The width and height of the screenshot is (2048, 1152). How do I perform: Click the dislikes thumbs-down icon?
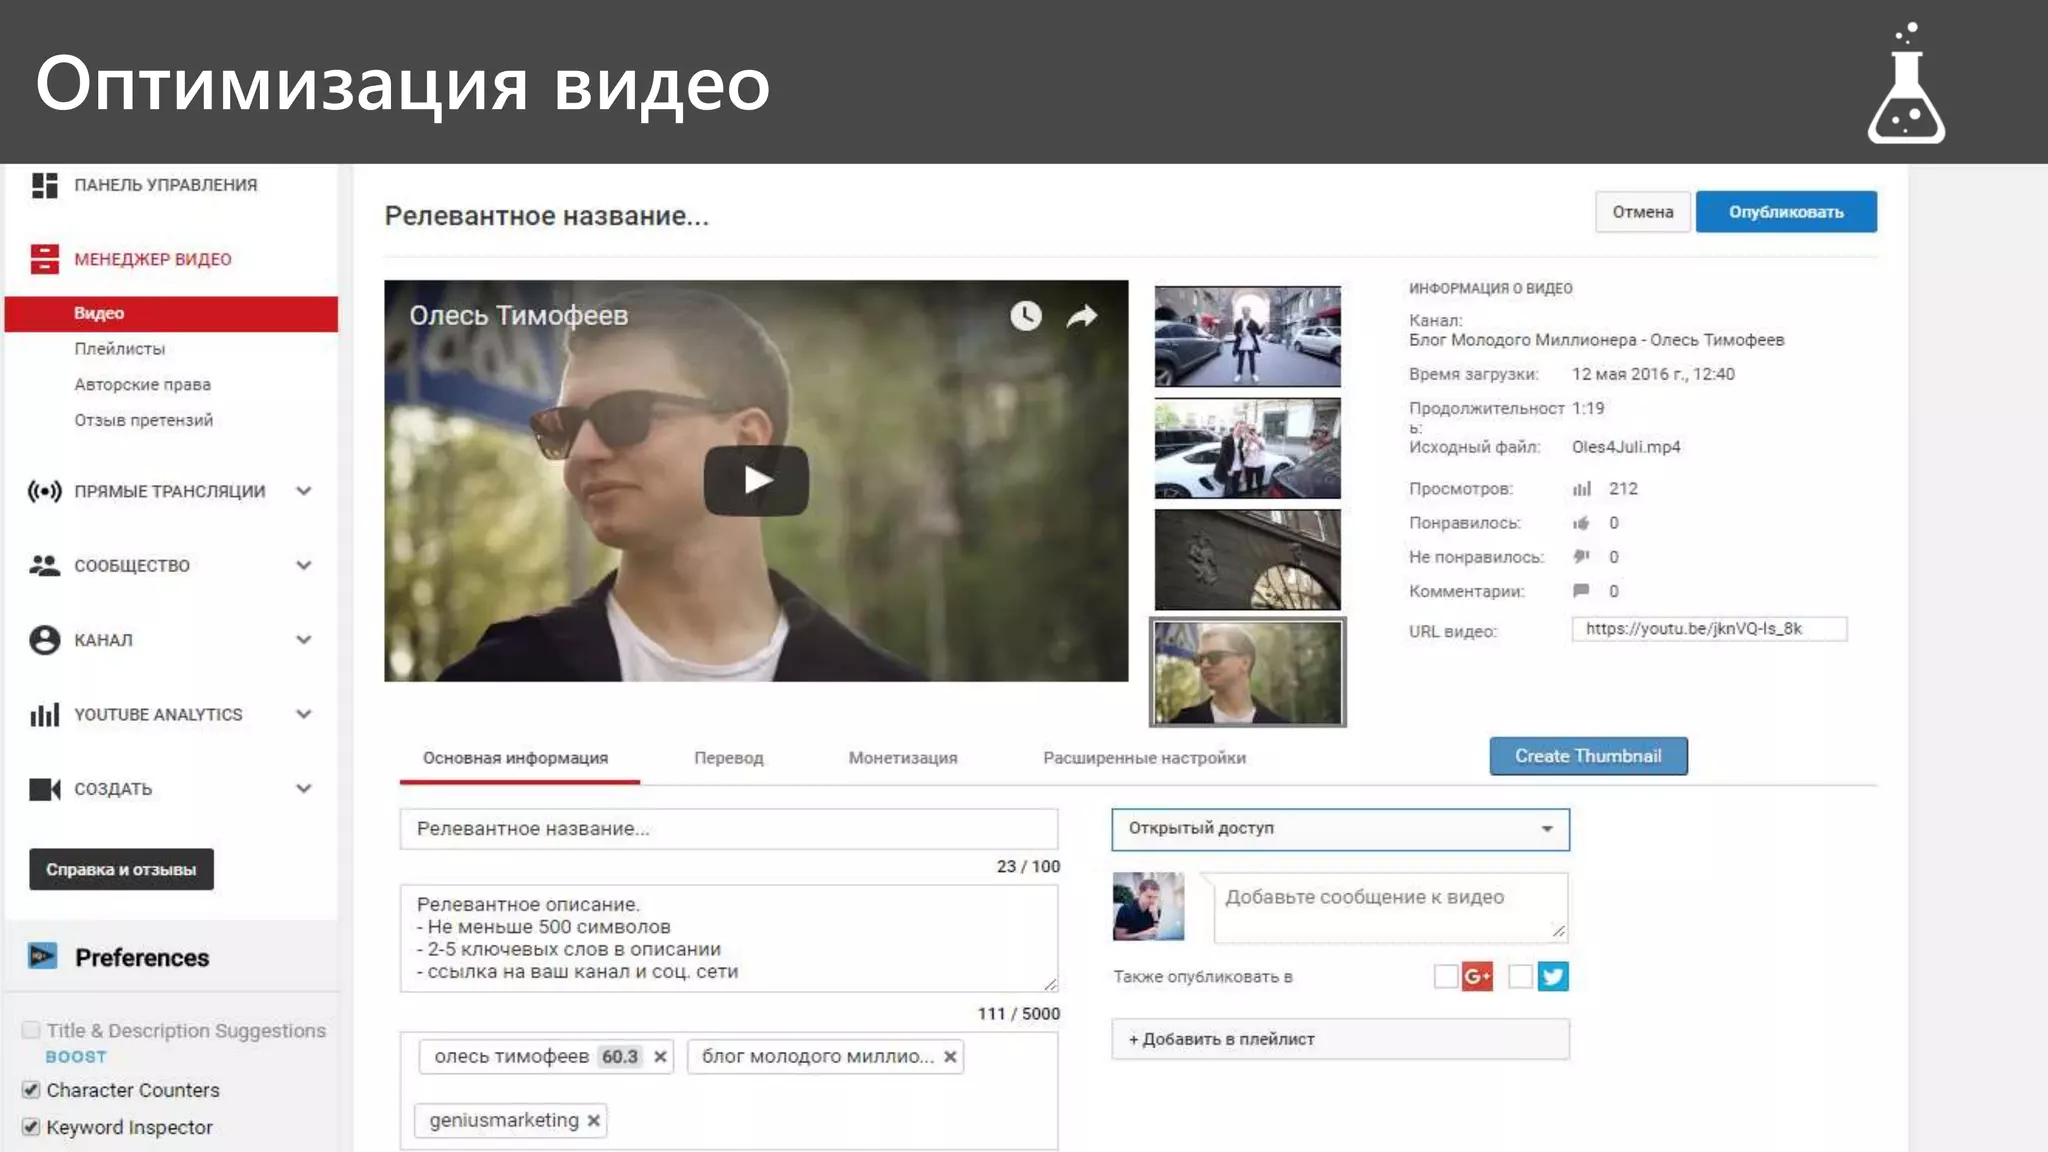1581,557
